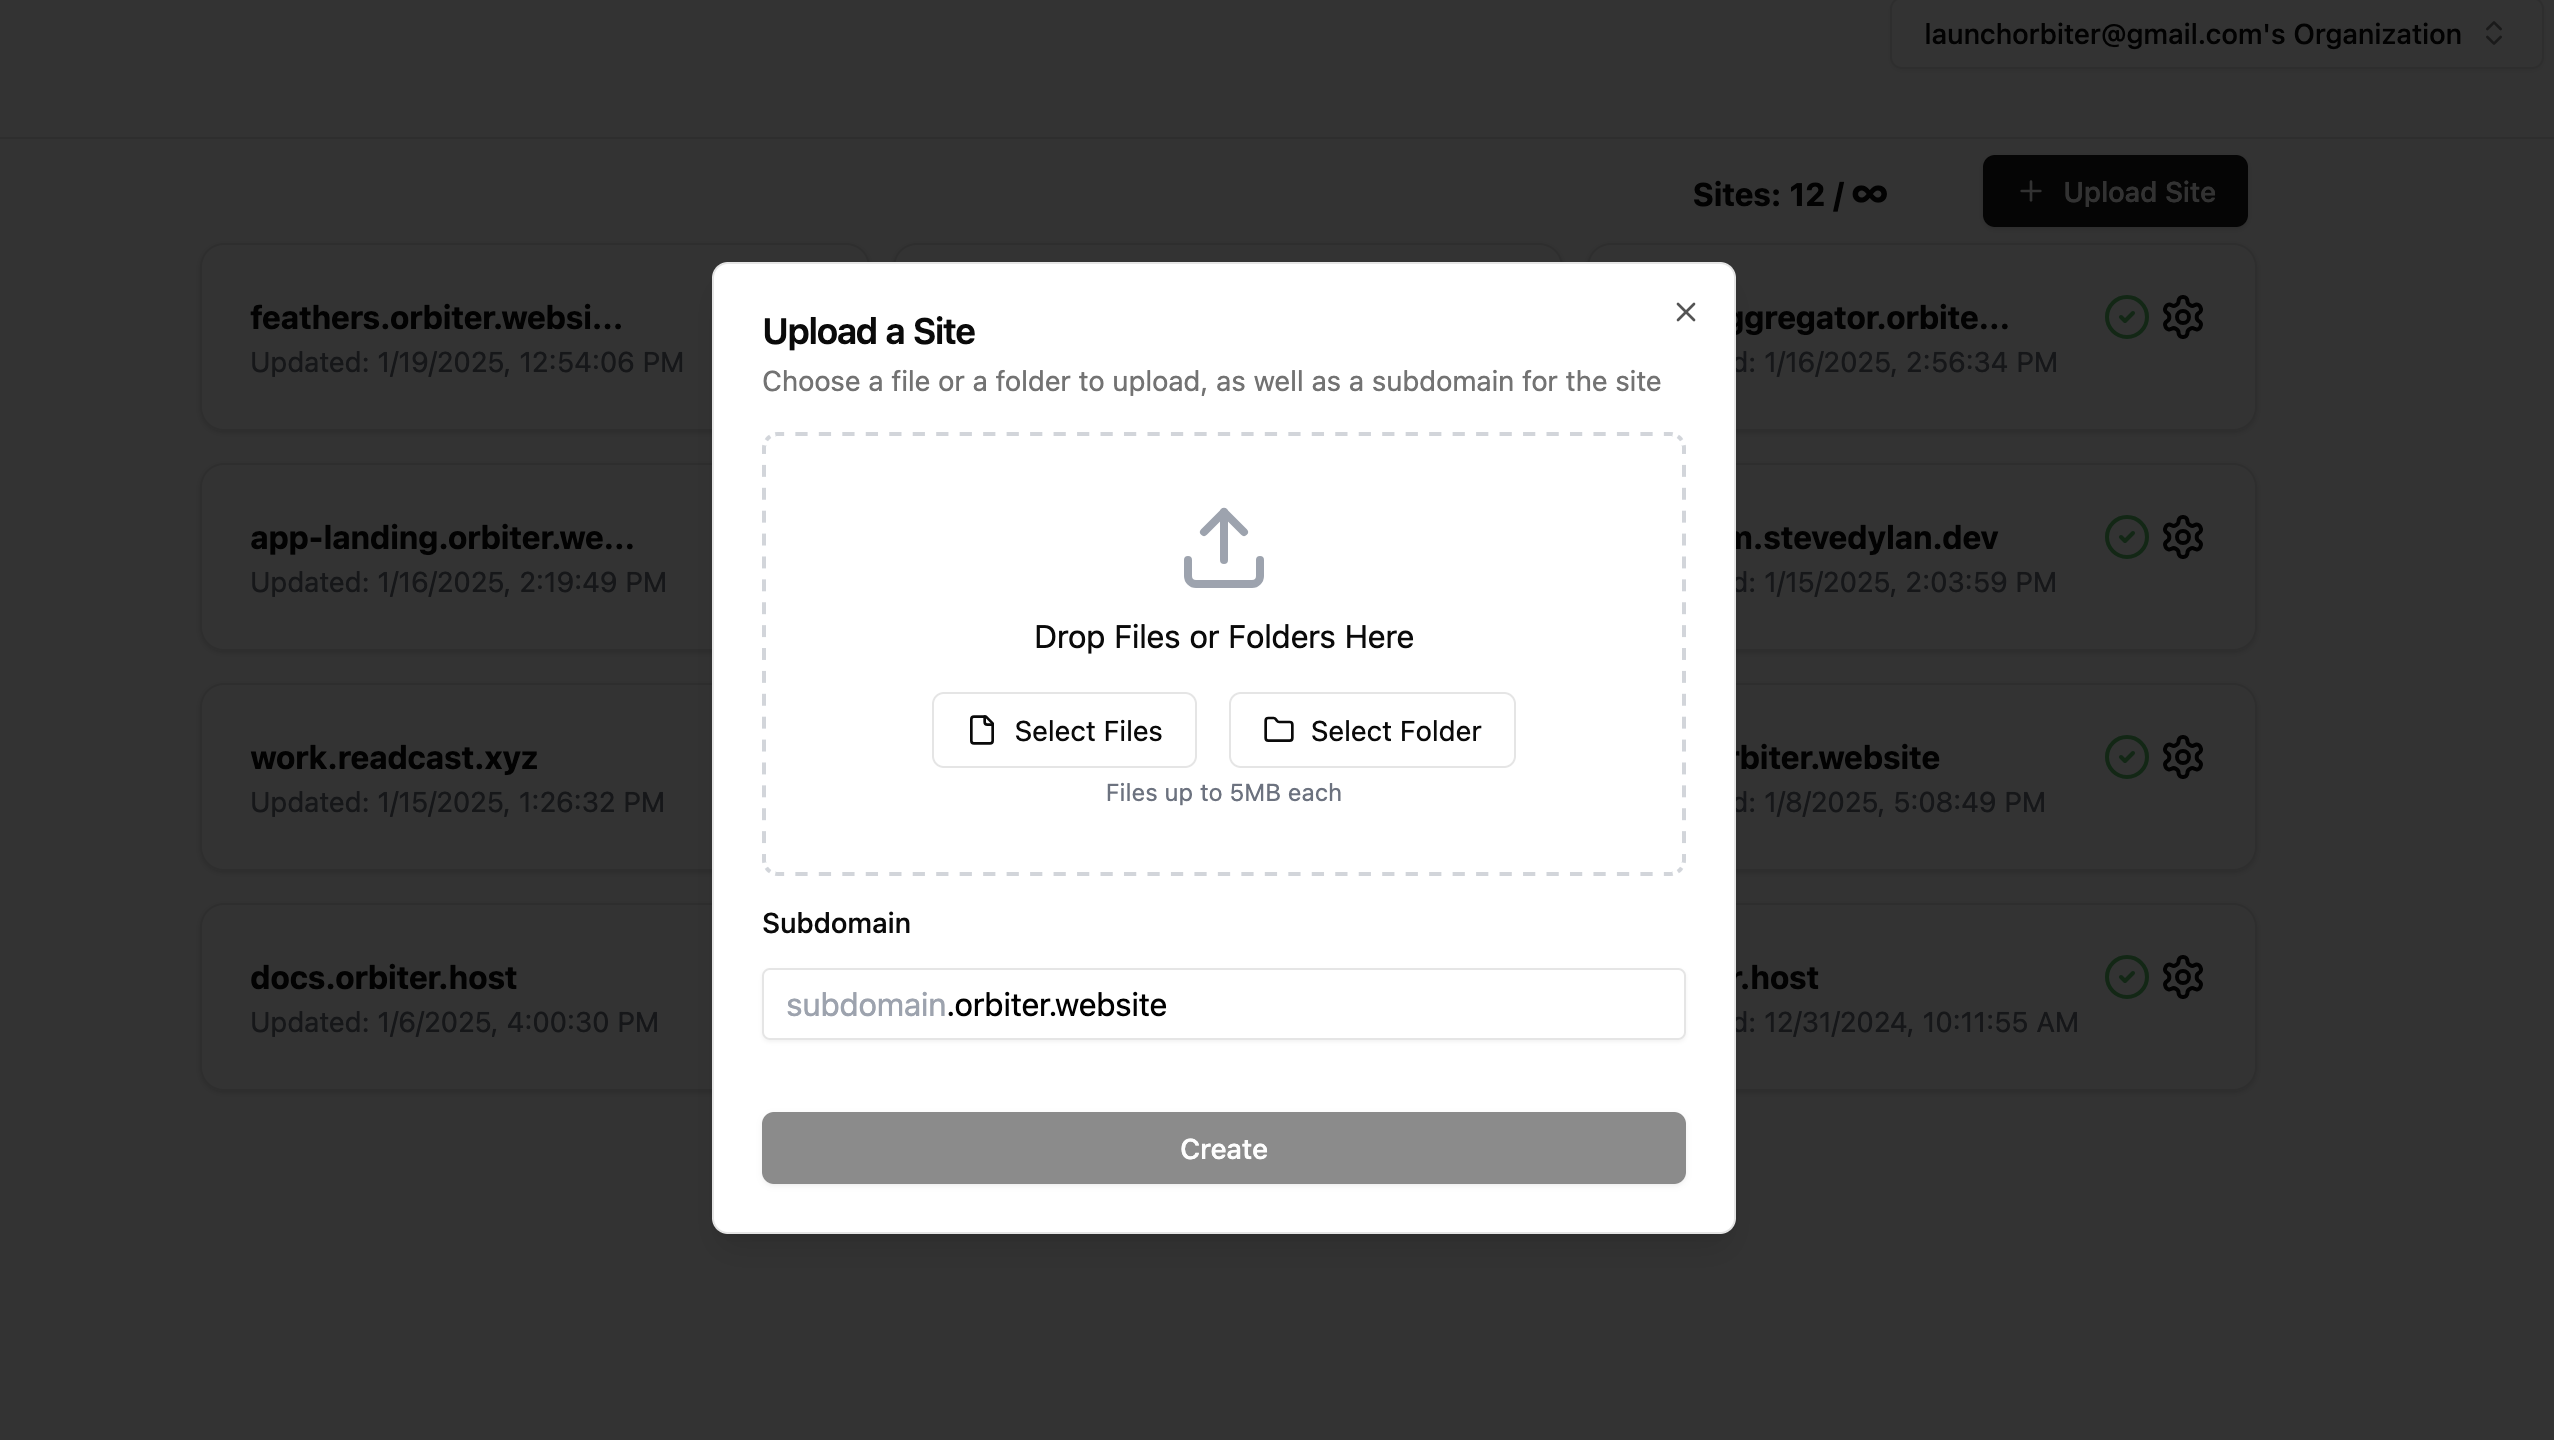The image size is (2554, 1440).
Task: Click the Updated: 1/19/2025, 12:54:06 PM timestamp
Action: tap(467, 362)
